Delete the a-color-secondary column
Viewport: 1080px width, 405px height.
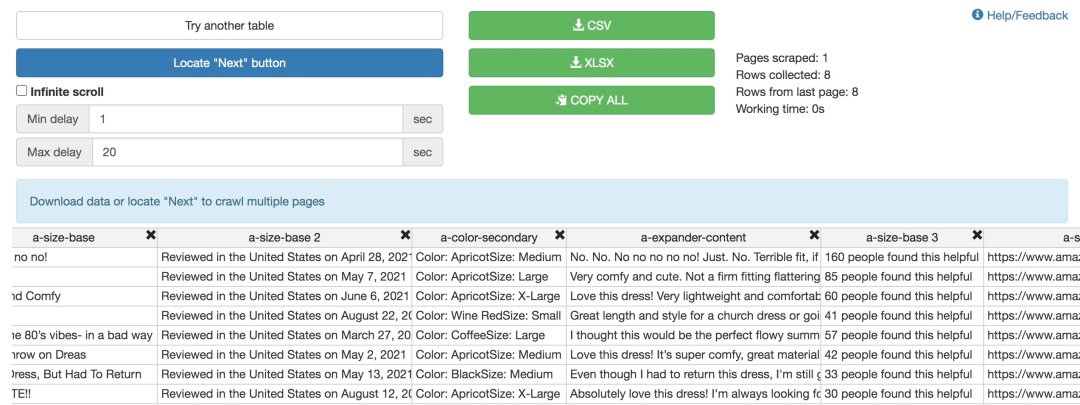(560, 235)
